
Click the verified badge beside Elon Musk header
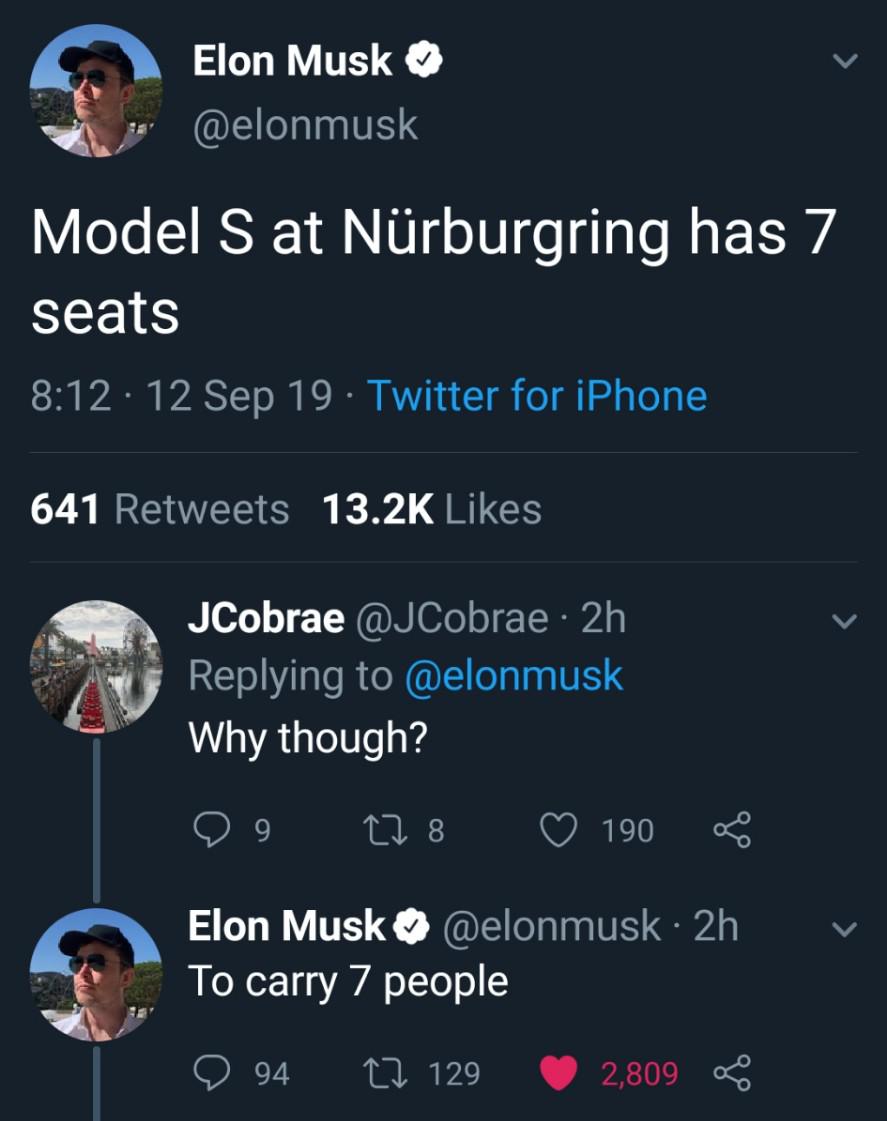[424, 62]
